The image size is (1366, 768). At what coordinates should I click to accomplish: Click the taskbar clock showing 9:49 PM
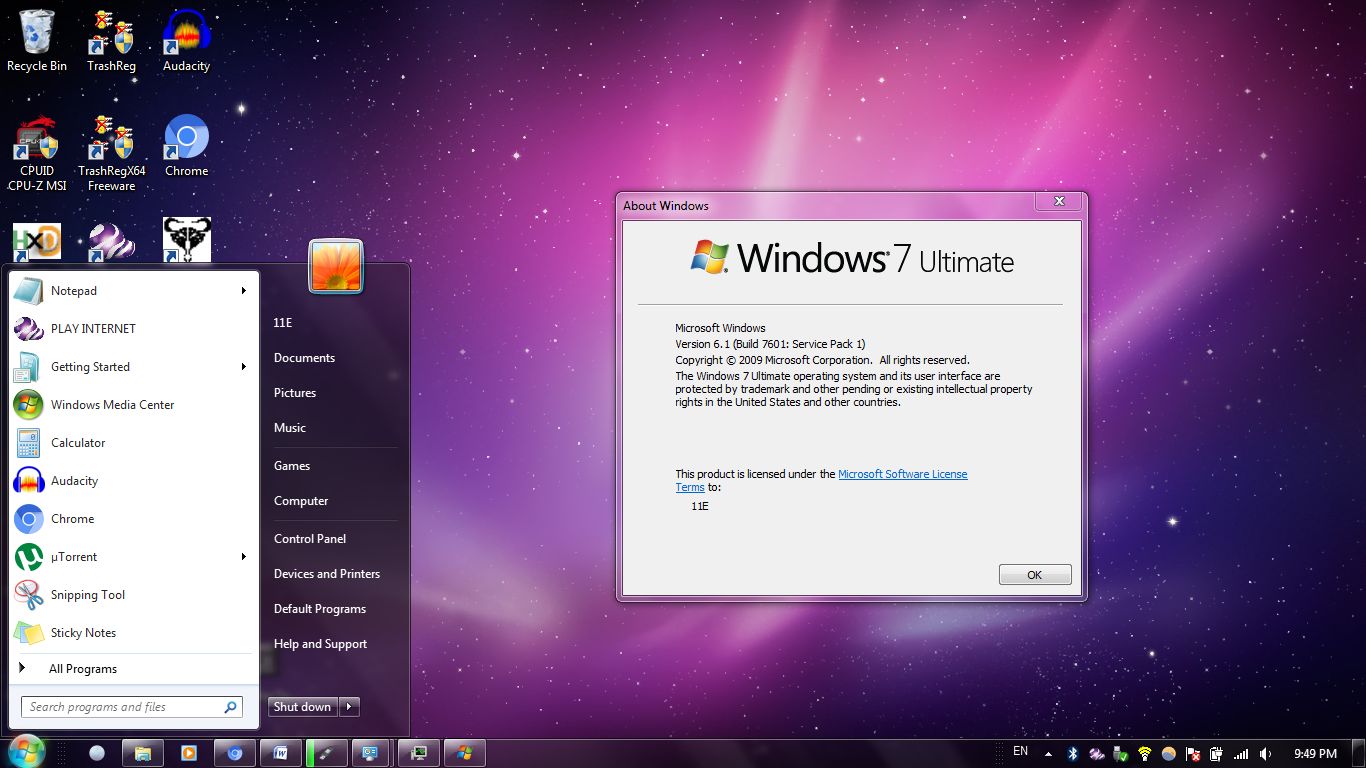(x=1315, y=754)
